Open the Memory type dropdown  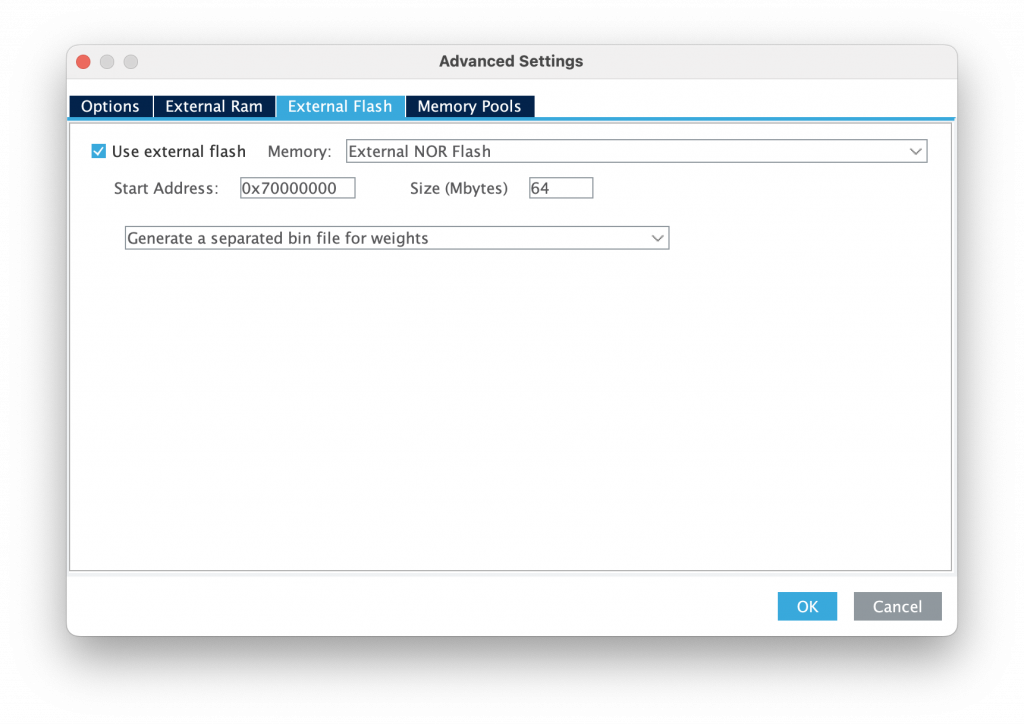[x=636, y=151]
